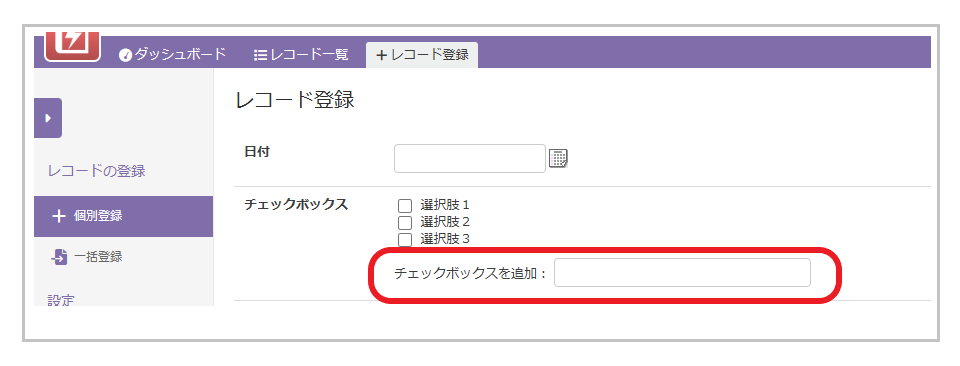Image resolution: width=960 pixels, height=366 pixels.
Task: Check the 選択肢２ checkbox
Action: [405, 222]
